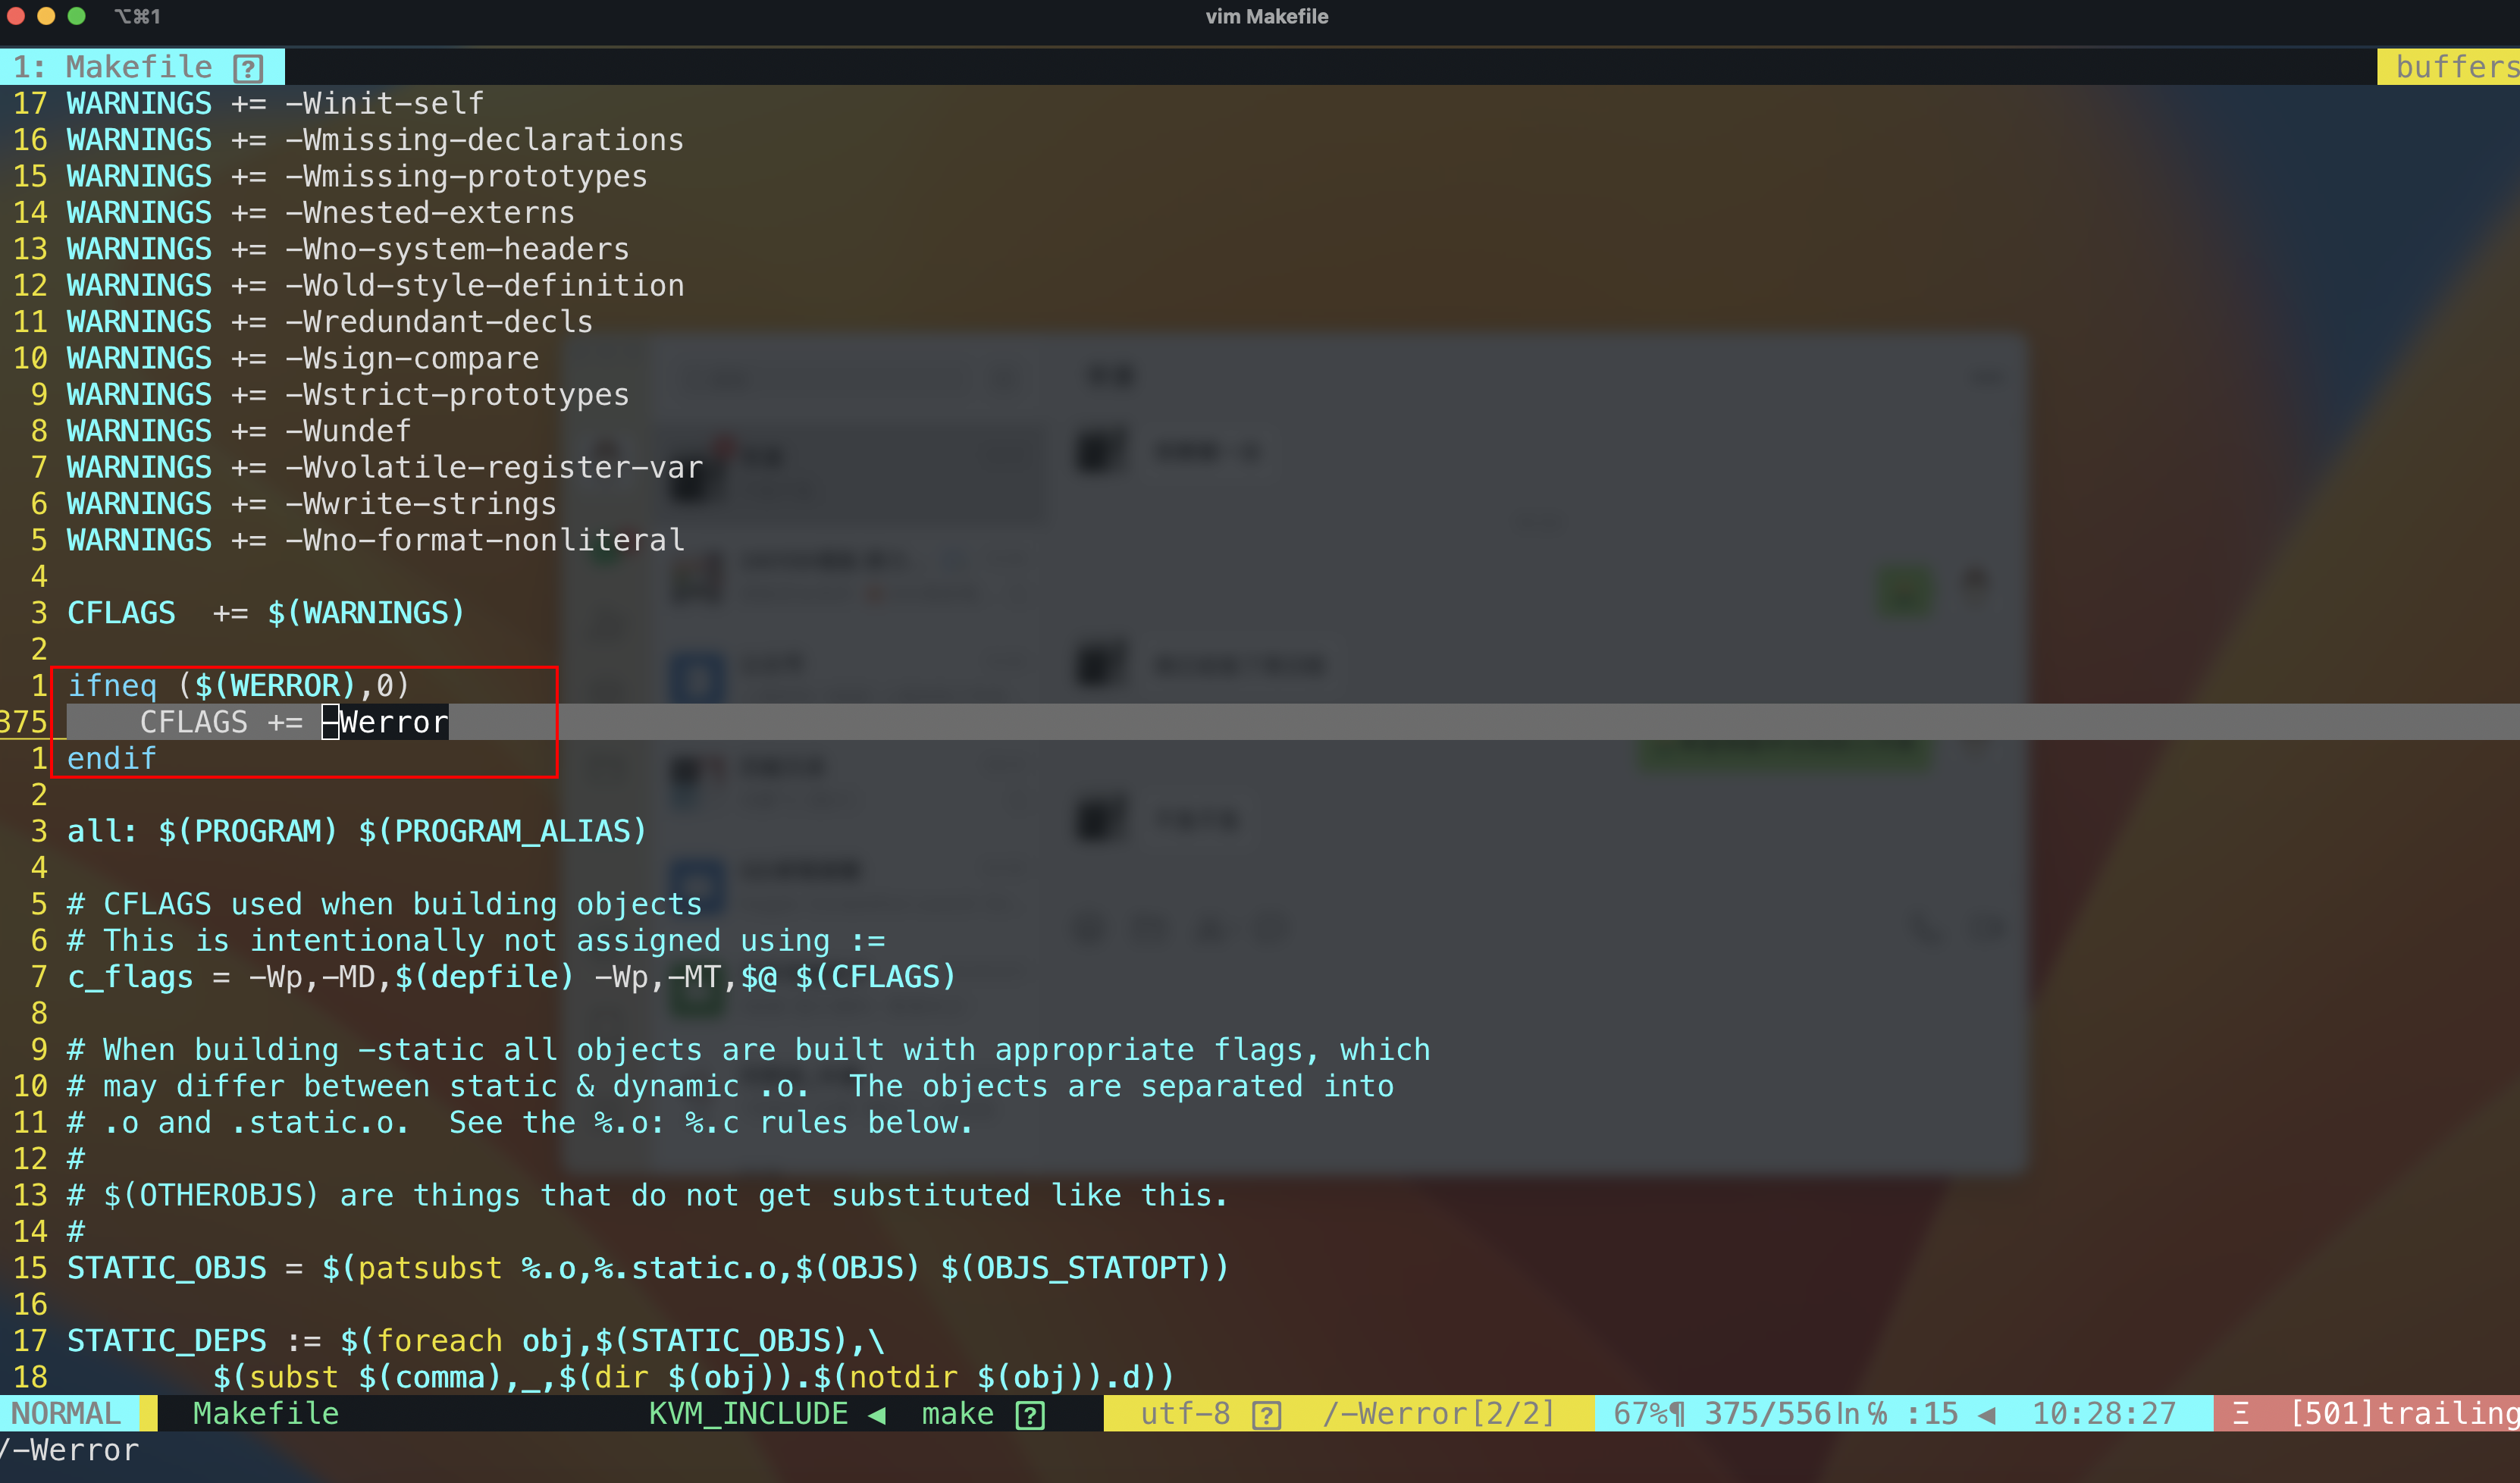2520x1483 pixels.
Task: Click the left-pointing arrow after KVM_INCLUDE
Action: 877,1414
